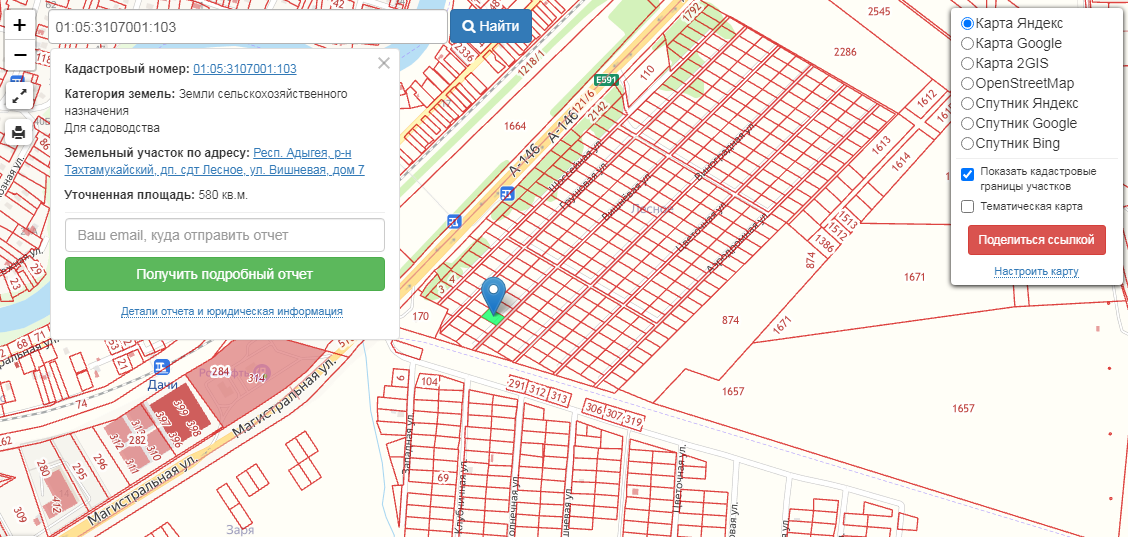Screen dimensions: 1128x537
Task: Click parcel label 1664 on map
Action: pyautogui.click(x=515, y=126)
